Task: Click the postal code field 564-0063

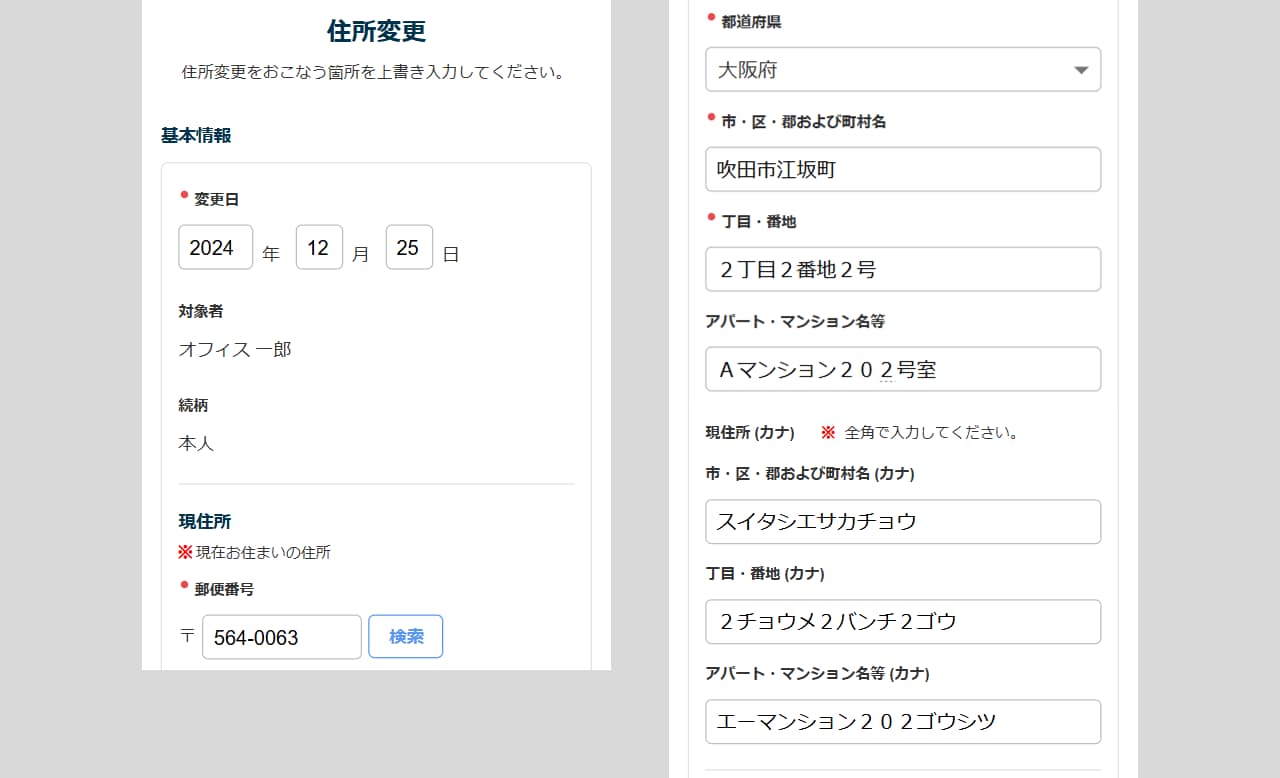Action: coord(282,637)
